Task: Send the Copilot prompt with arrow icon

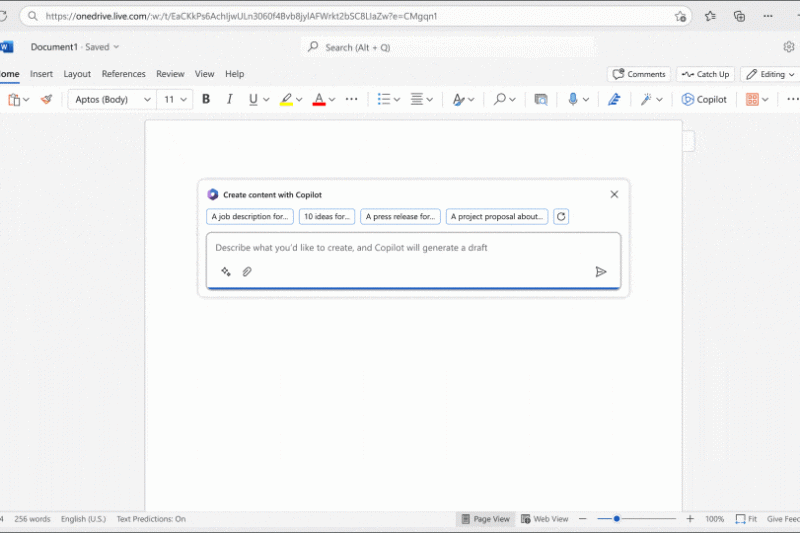Action: click(601, 271)
